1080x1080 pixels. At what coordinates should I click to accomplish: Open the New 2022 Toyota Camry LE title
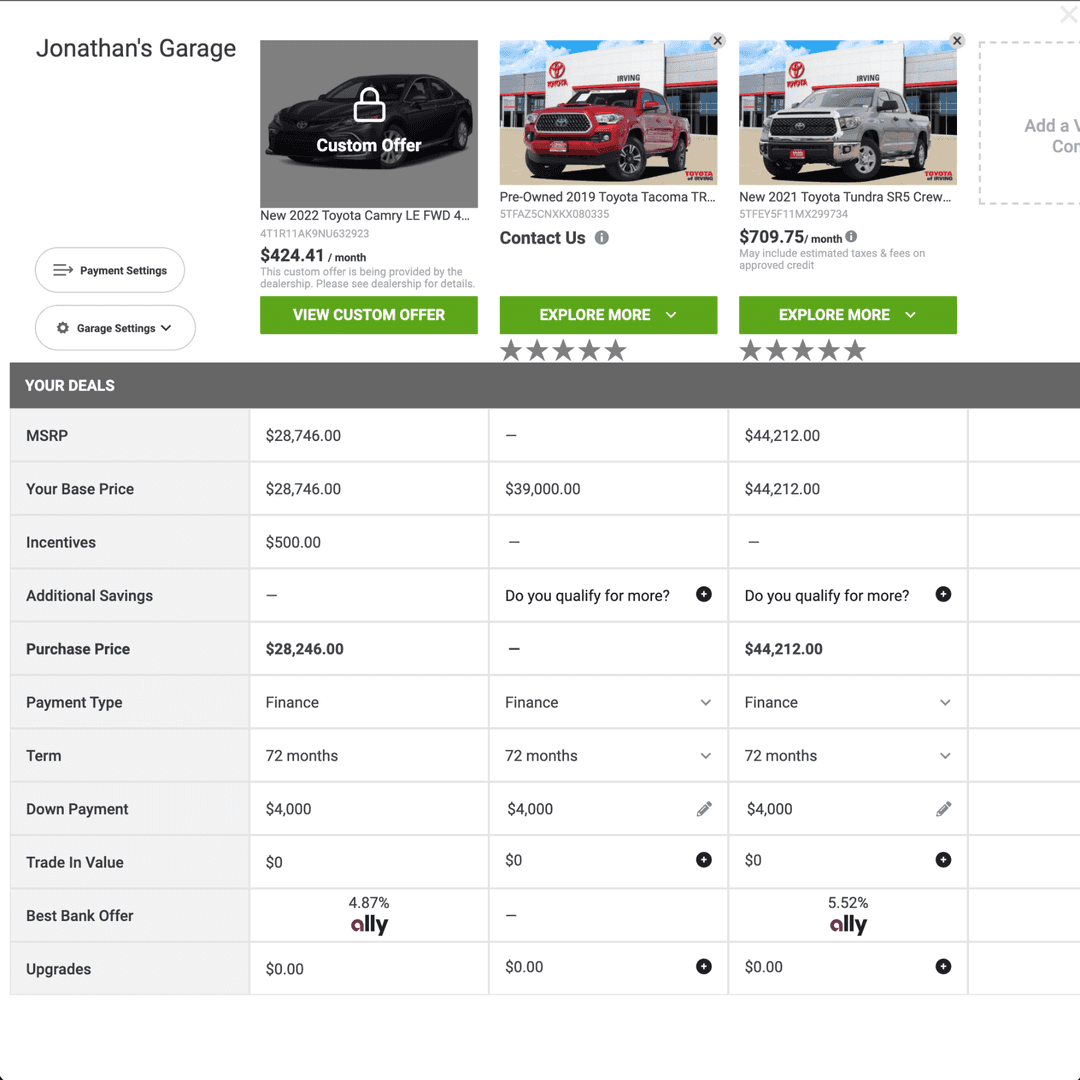[365, 216]
